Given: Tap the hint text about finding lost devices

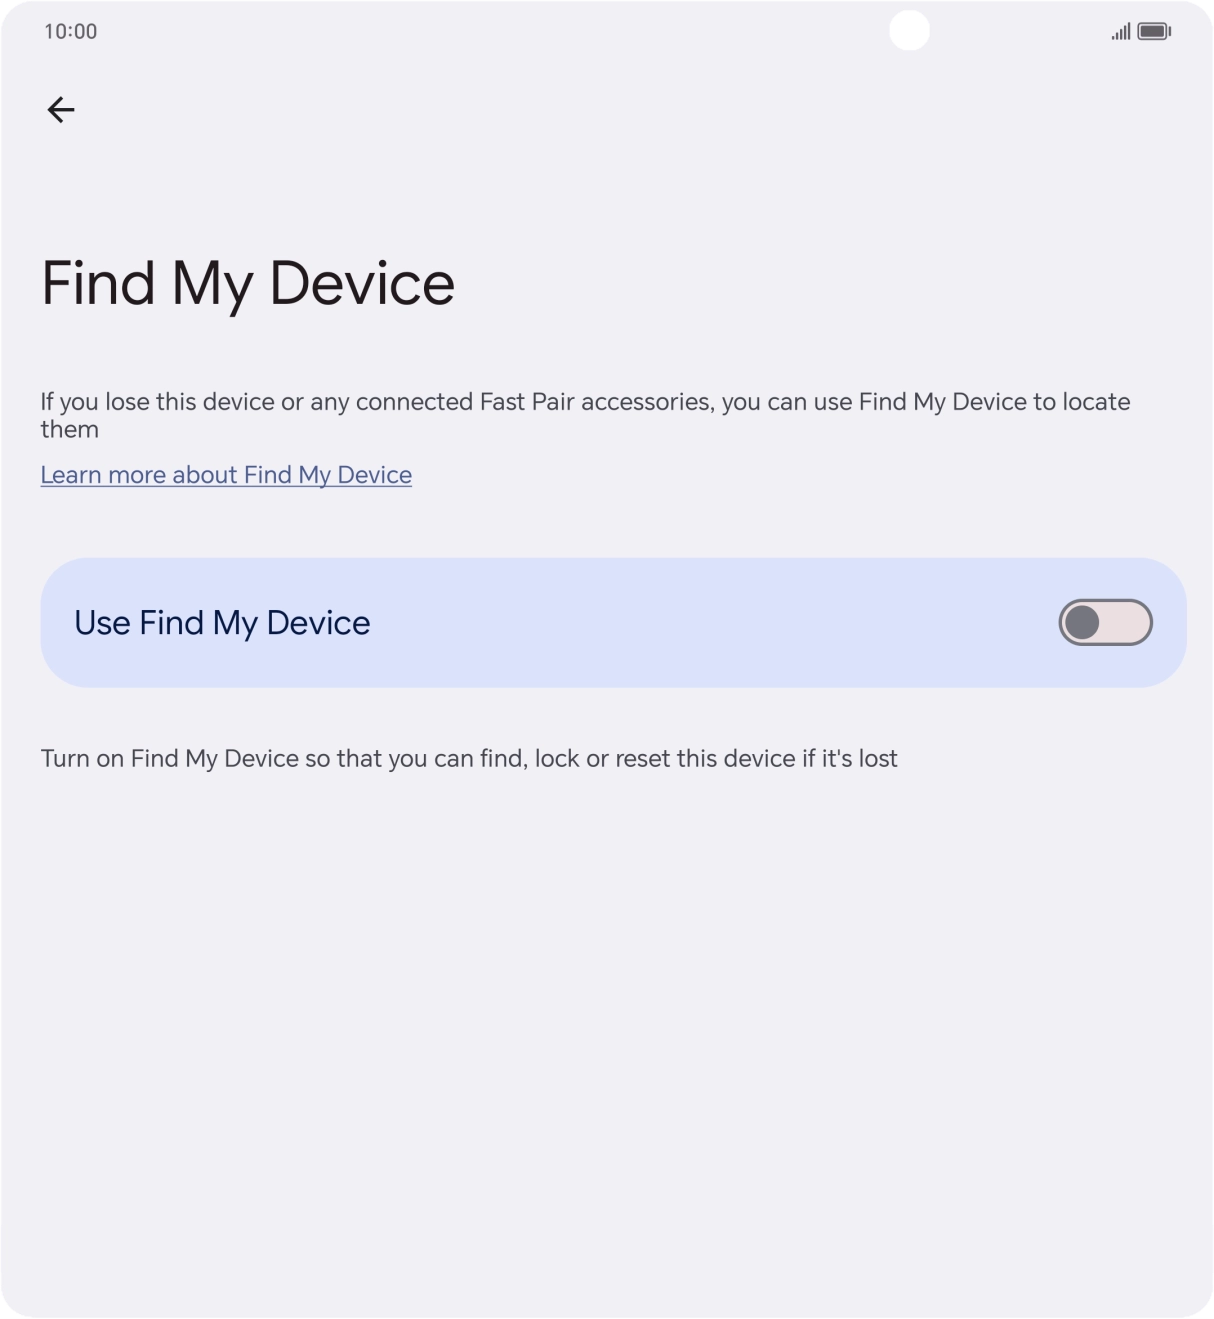Looking at the screenshot, I should pos(469,758).
